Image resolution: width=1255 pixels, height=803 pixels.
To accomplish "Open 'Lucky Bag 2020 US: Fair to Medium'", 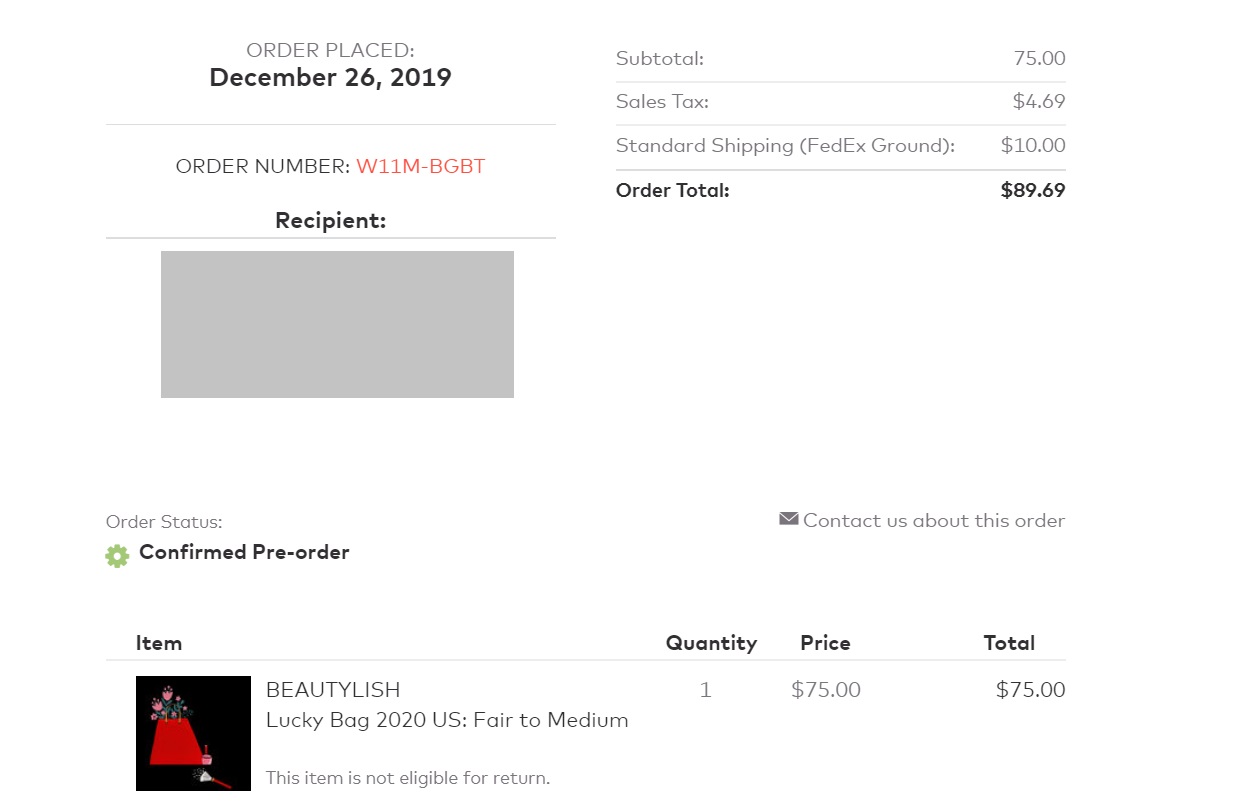I will 447,720.
